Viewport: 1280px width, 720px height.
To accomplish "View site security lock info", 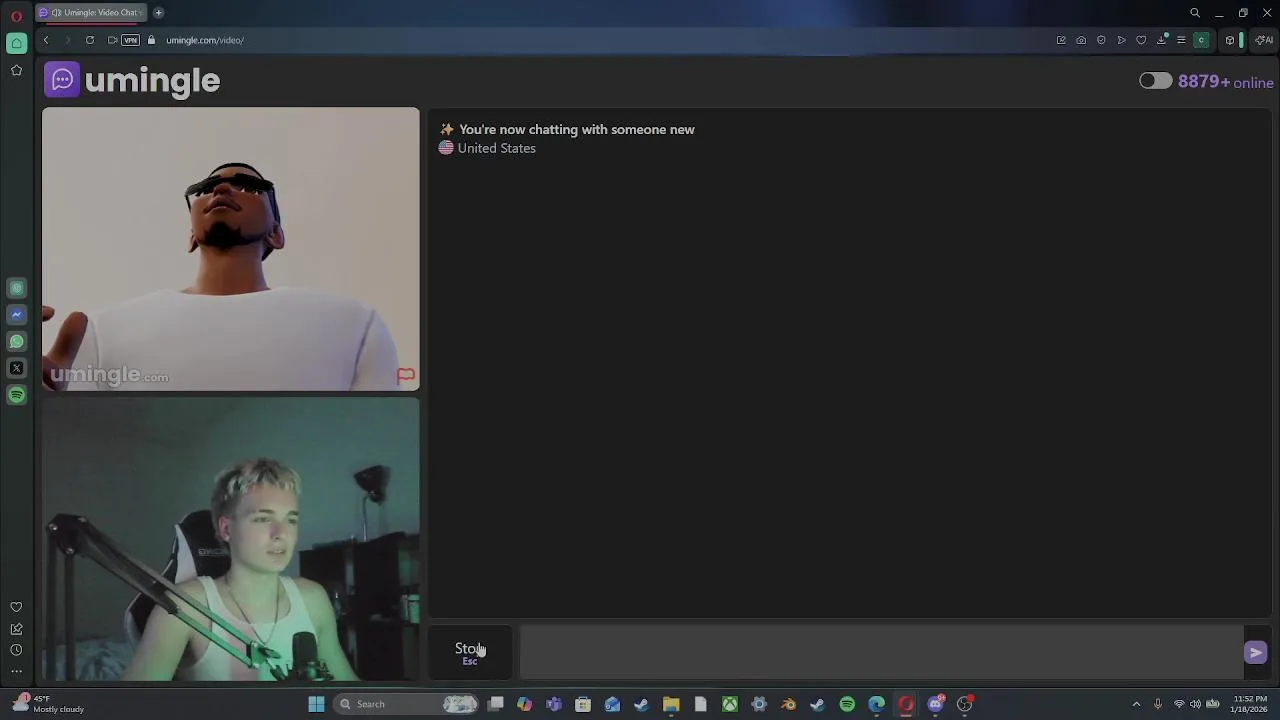I will coord(151,40).
